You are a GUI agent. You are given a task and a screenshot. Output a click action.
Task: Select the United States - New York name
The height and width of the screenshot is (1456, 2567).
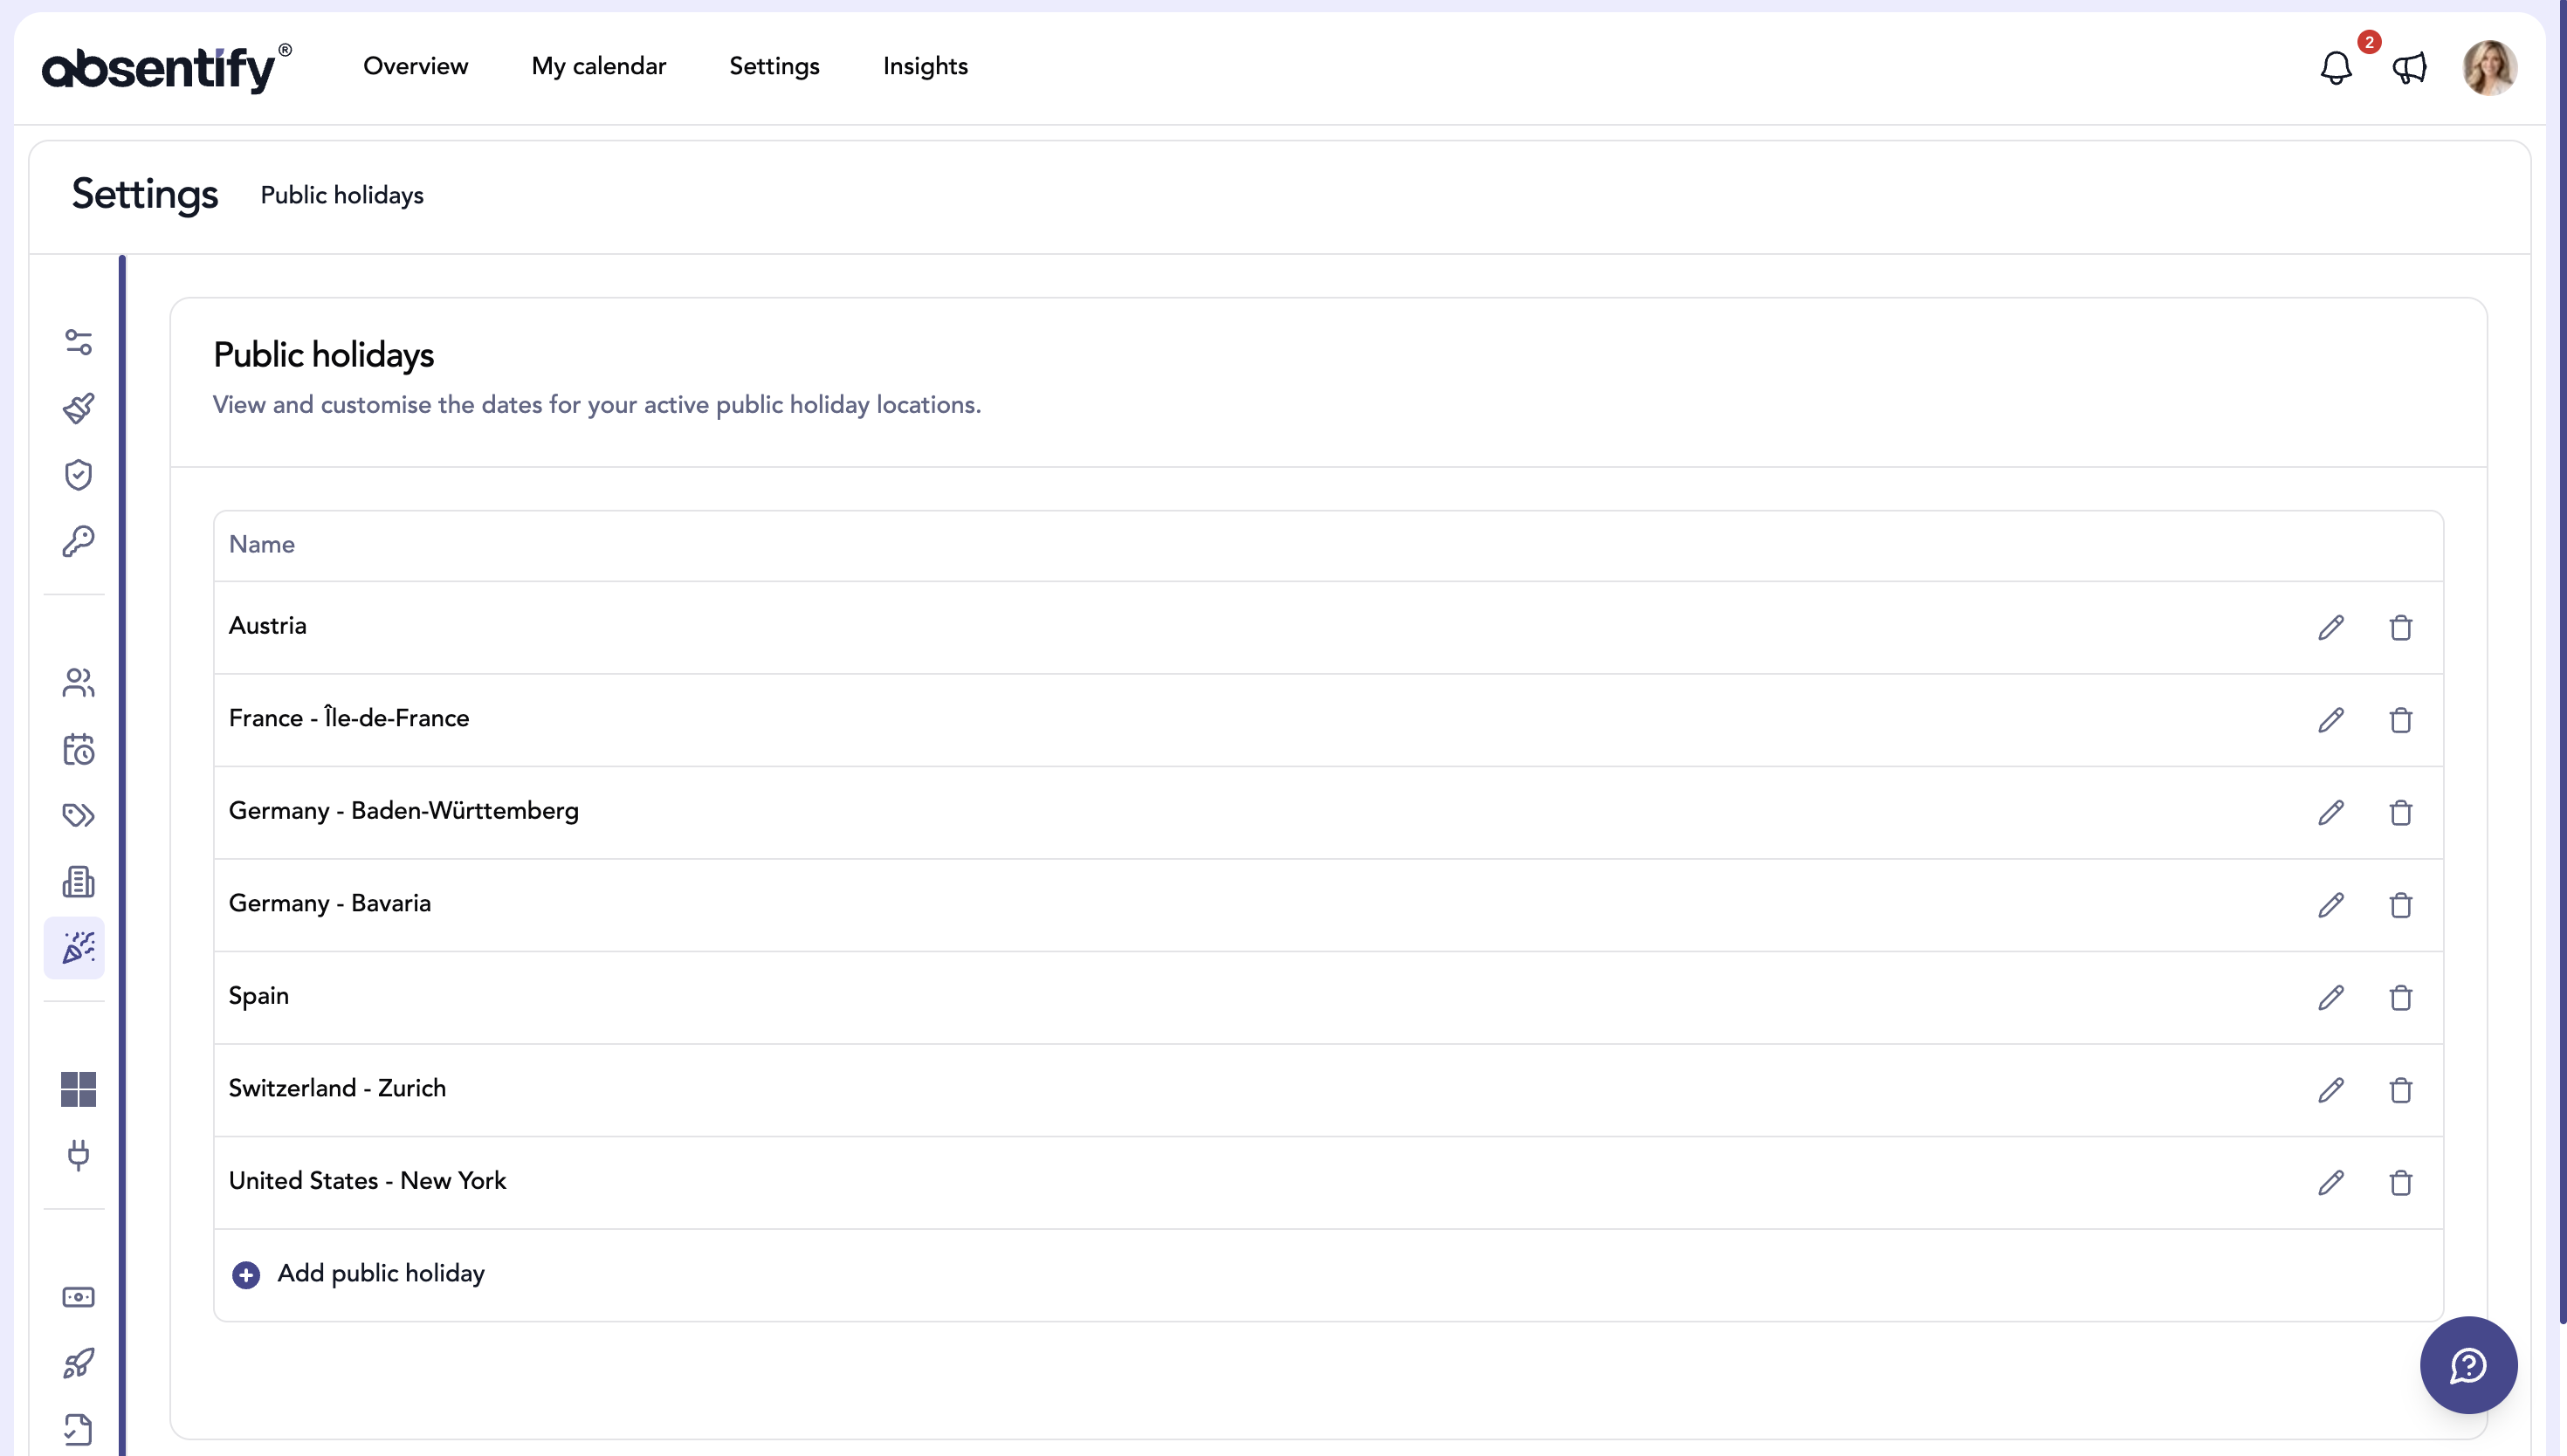coord(368,1180)
